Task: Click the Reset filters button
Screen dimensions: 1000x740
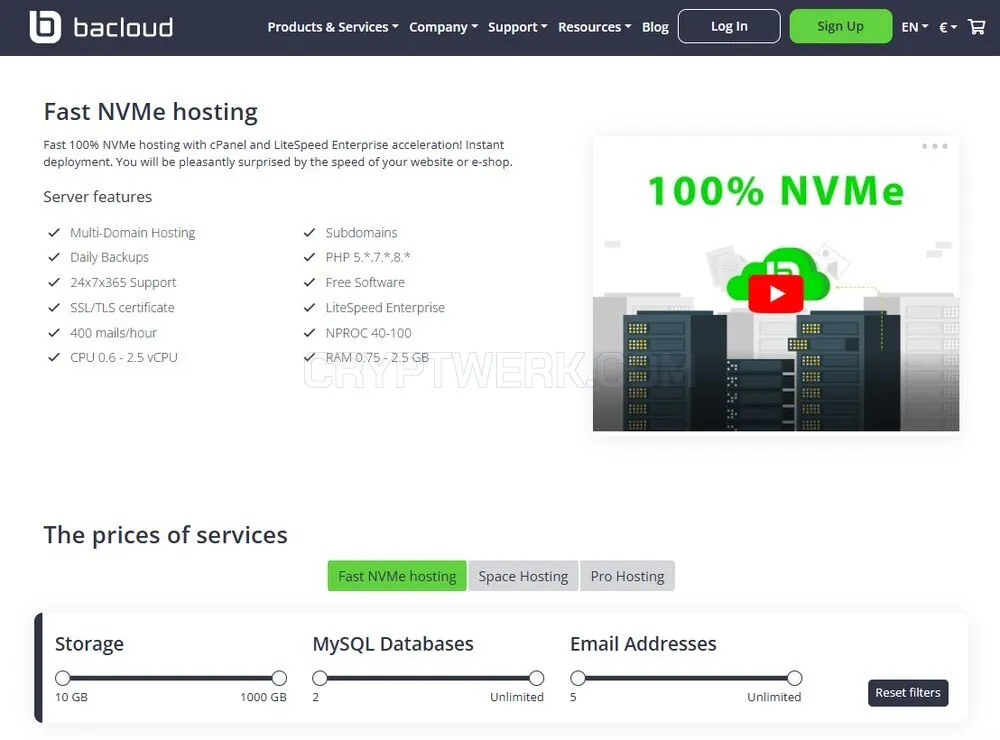Action: tap(908, 693)
